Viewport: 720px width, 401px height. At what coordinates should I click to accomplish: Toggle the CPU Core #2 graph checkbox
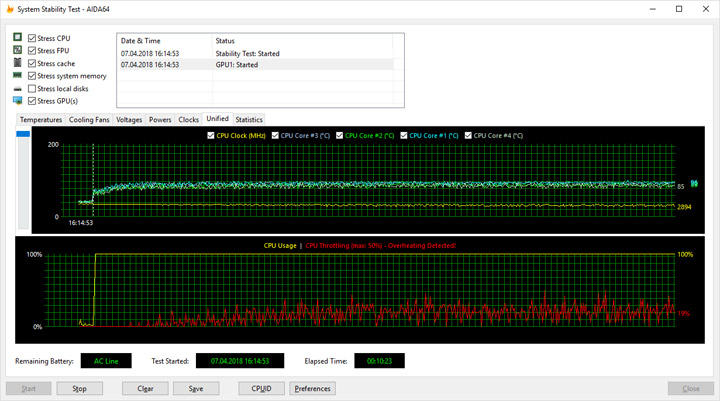(339, 136)
